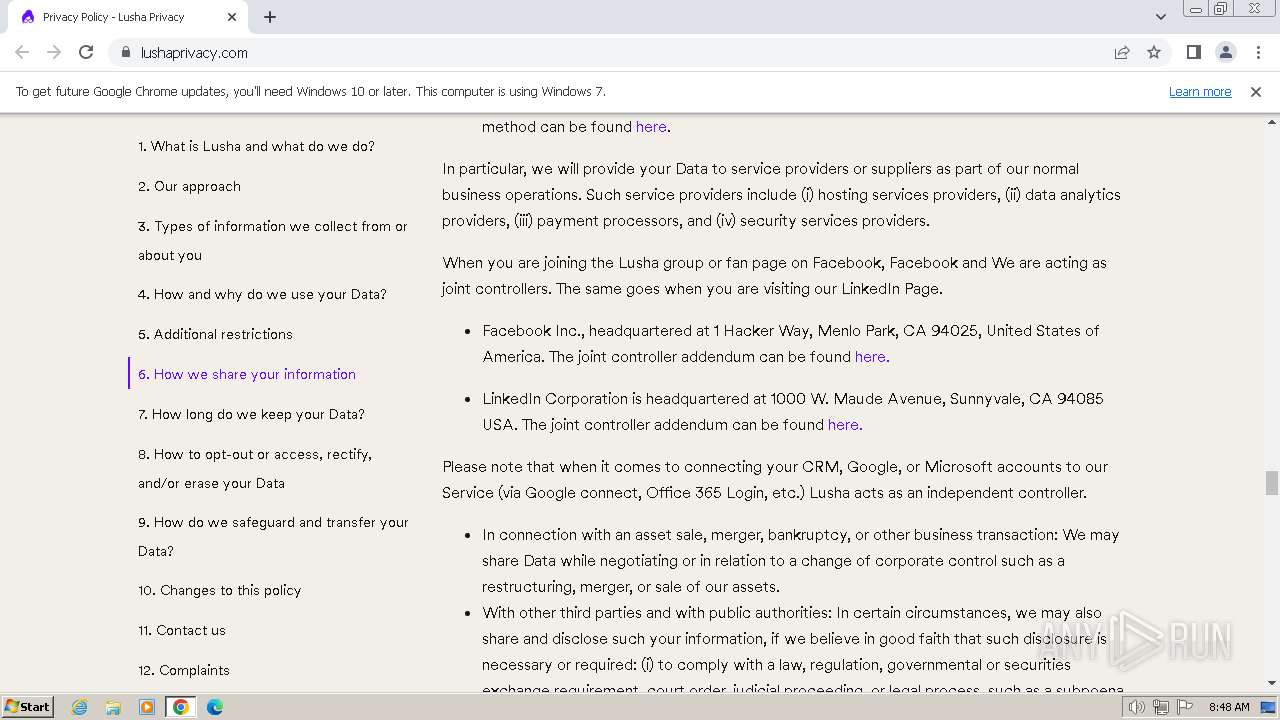Open a new tab with plus button
Screen dimensions: 1280x720
click(x=270, y=17)
